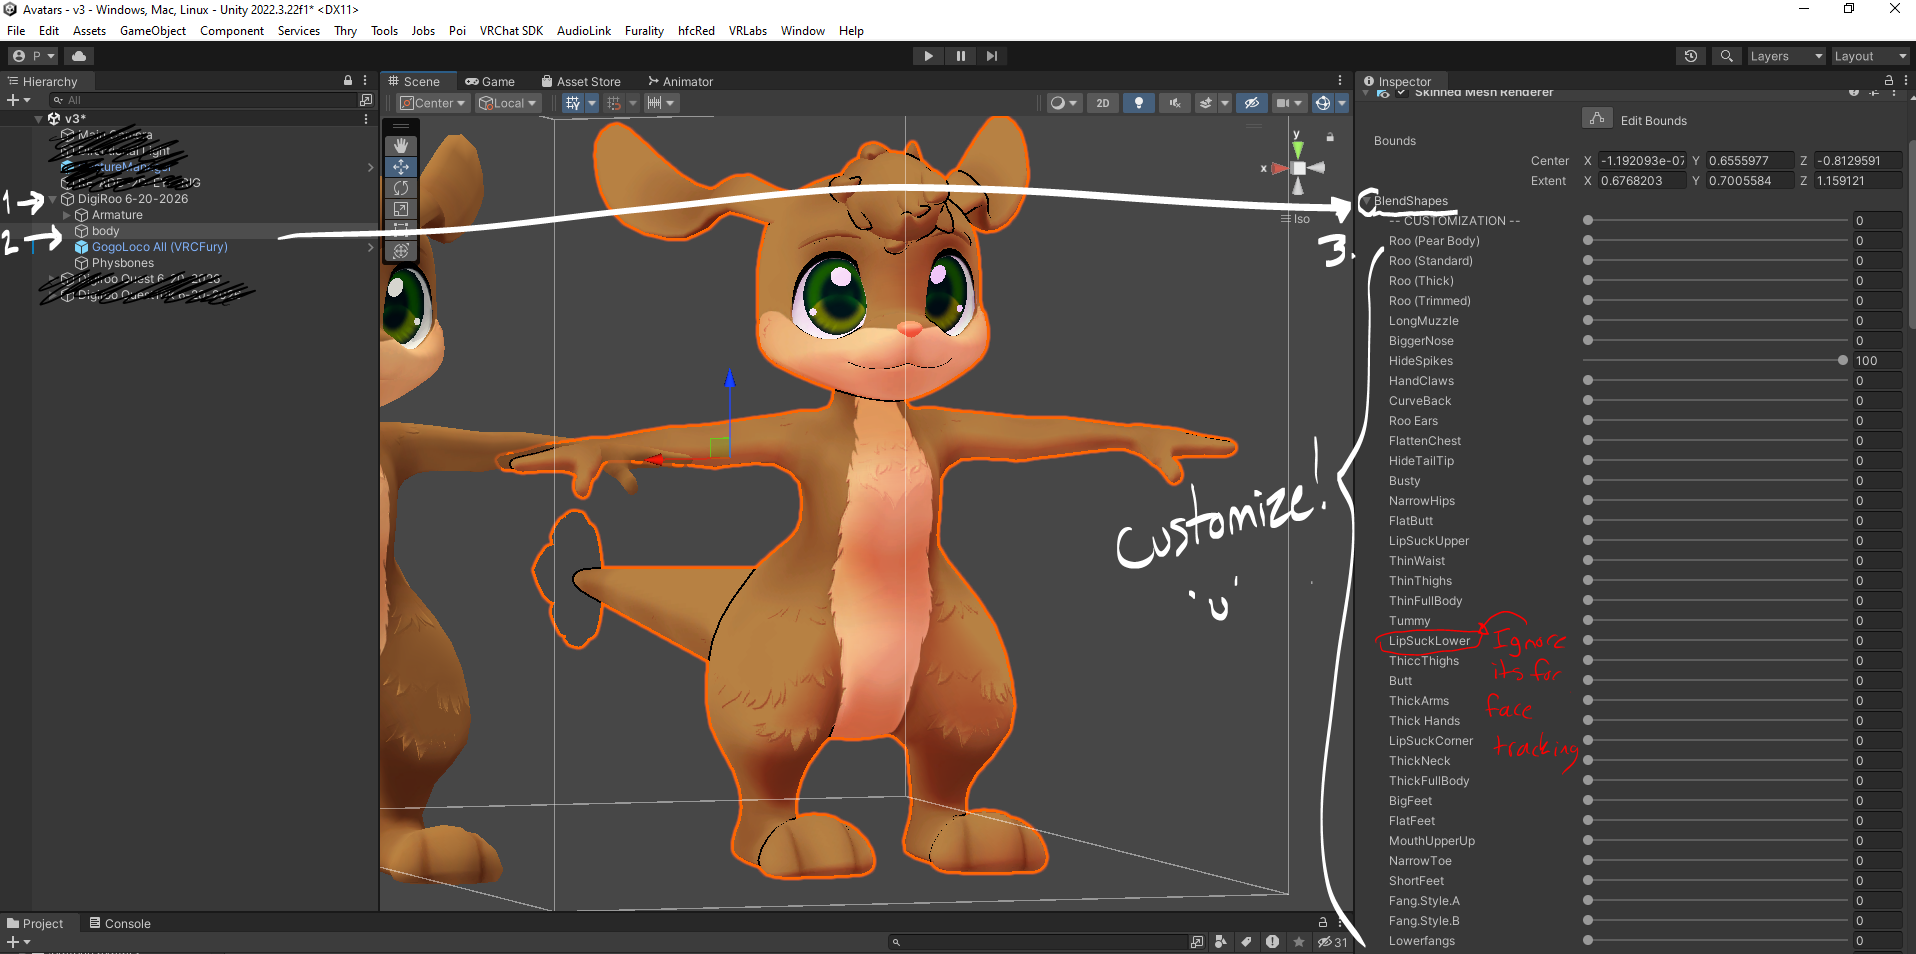Click the Play button
The image size is (1916, 954).
pos(928,56)
